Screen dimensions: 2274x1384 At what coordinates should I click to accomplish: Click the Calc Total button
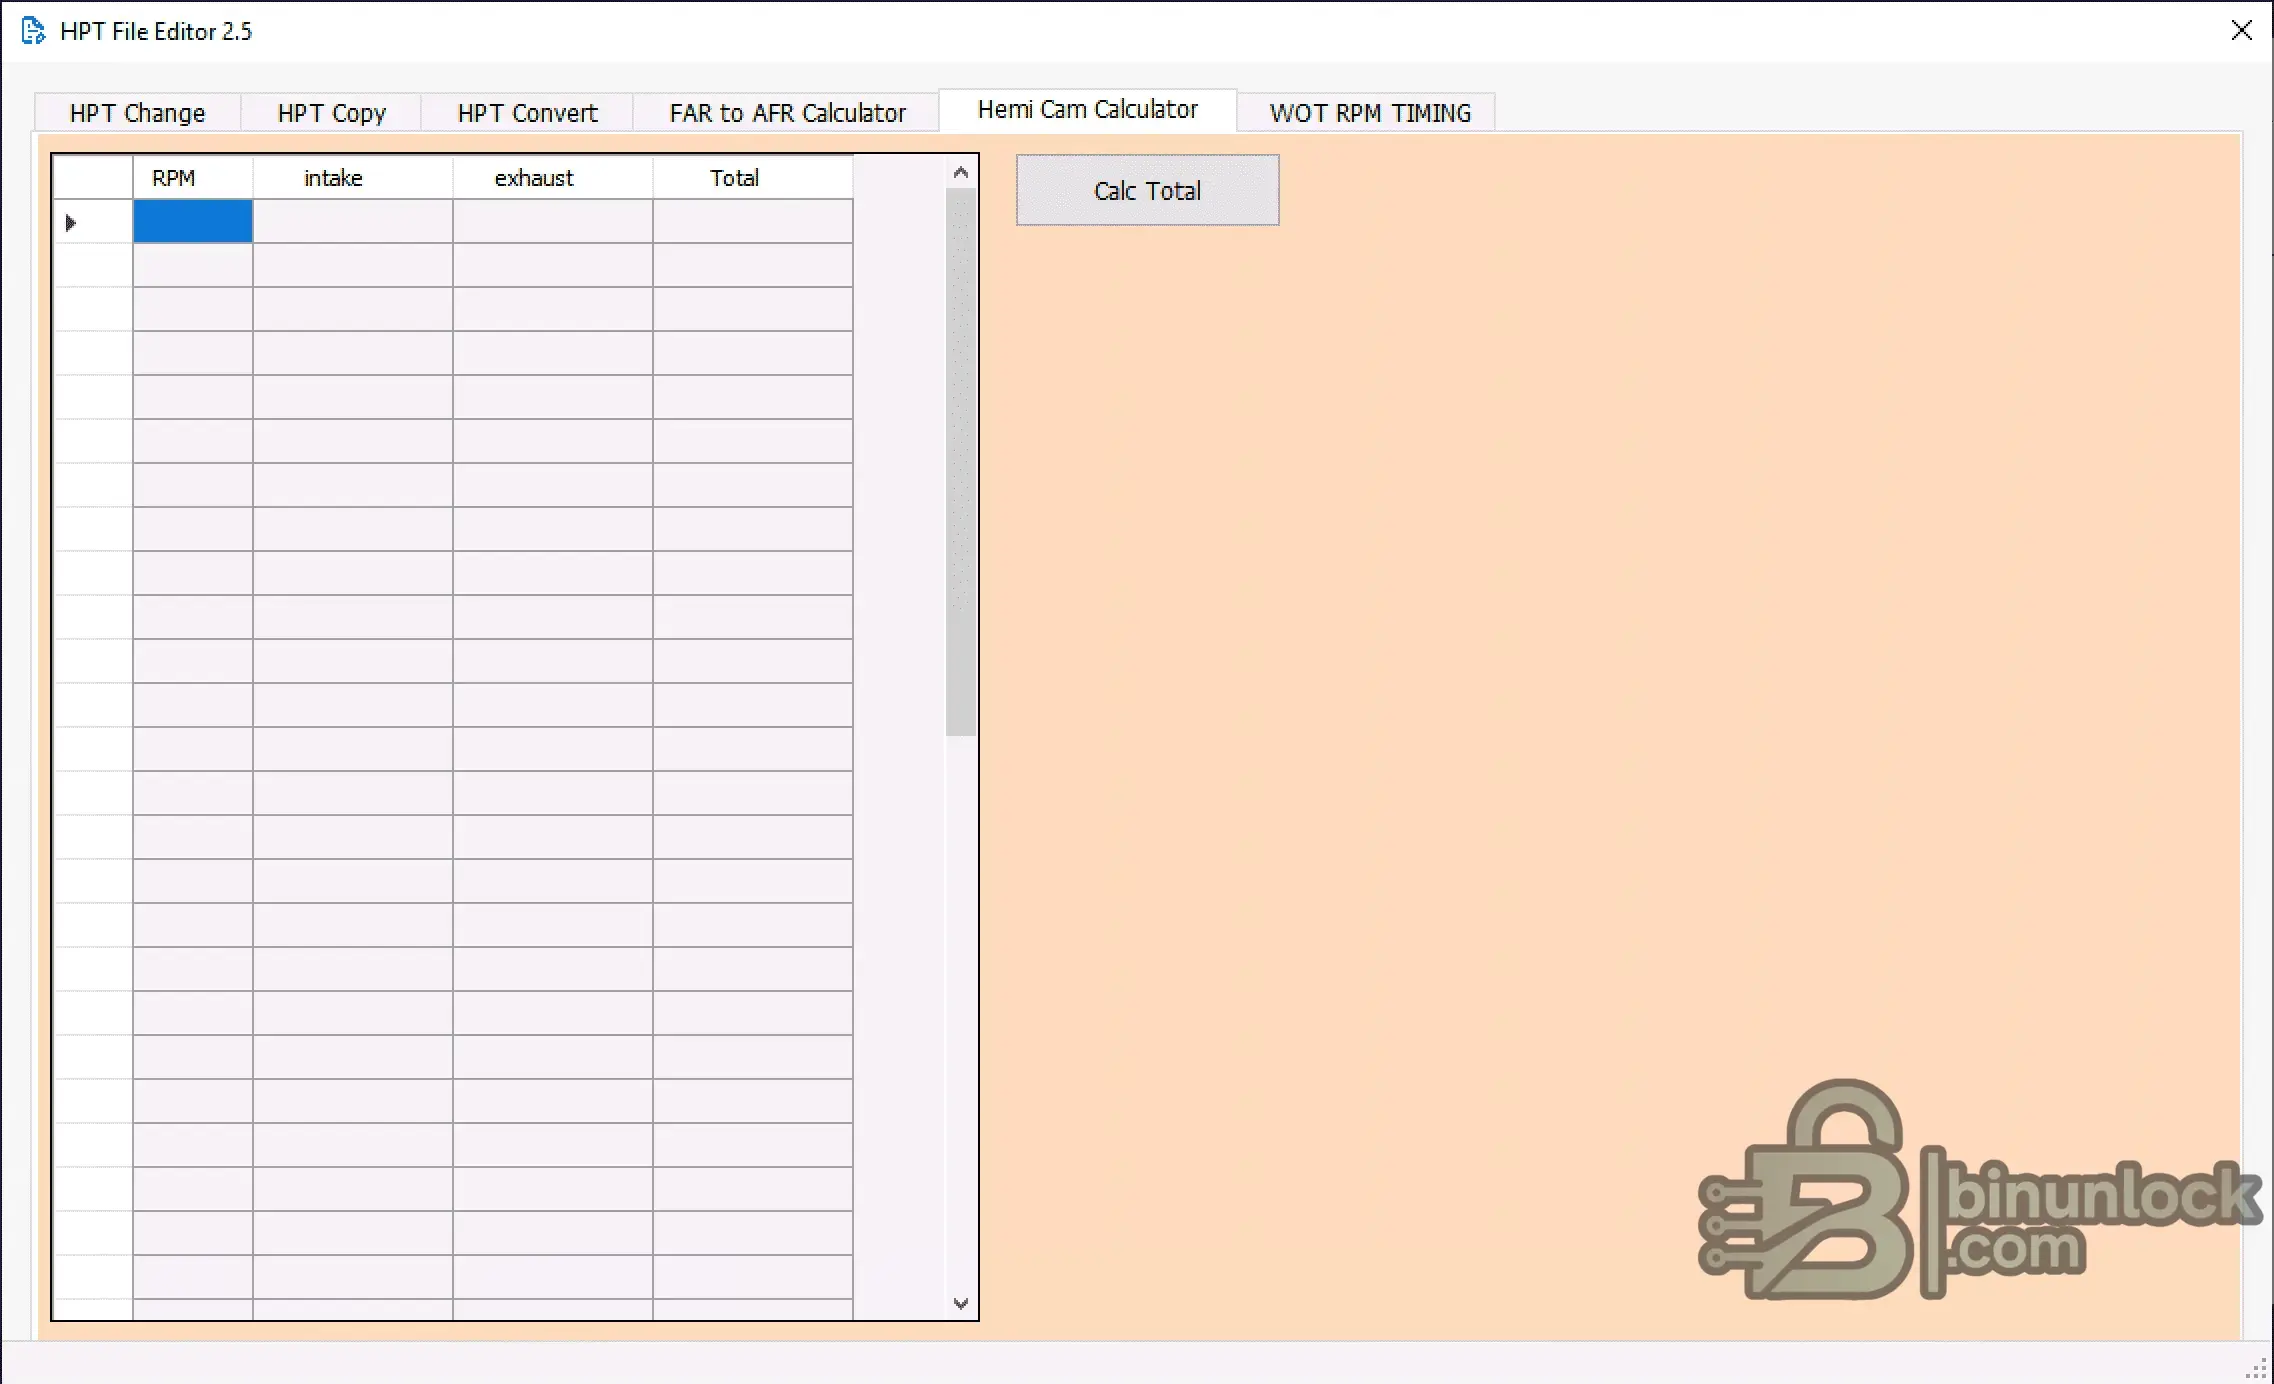[x=1147, y=190]
